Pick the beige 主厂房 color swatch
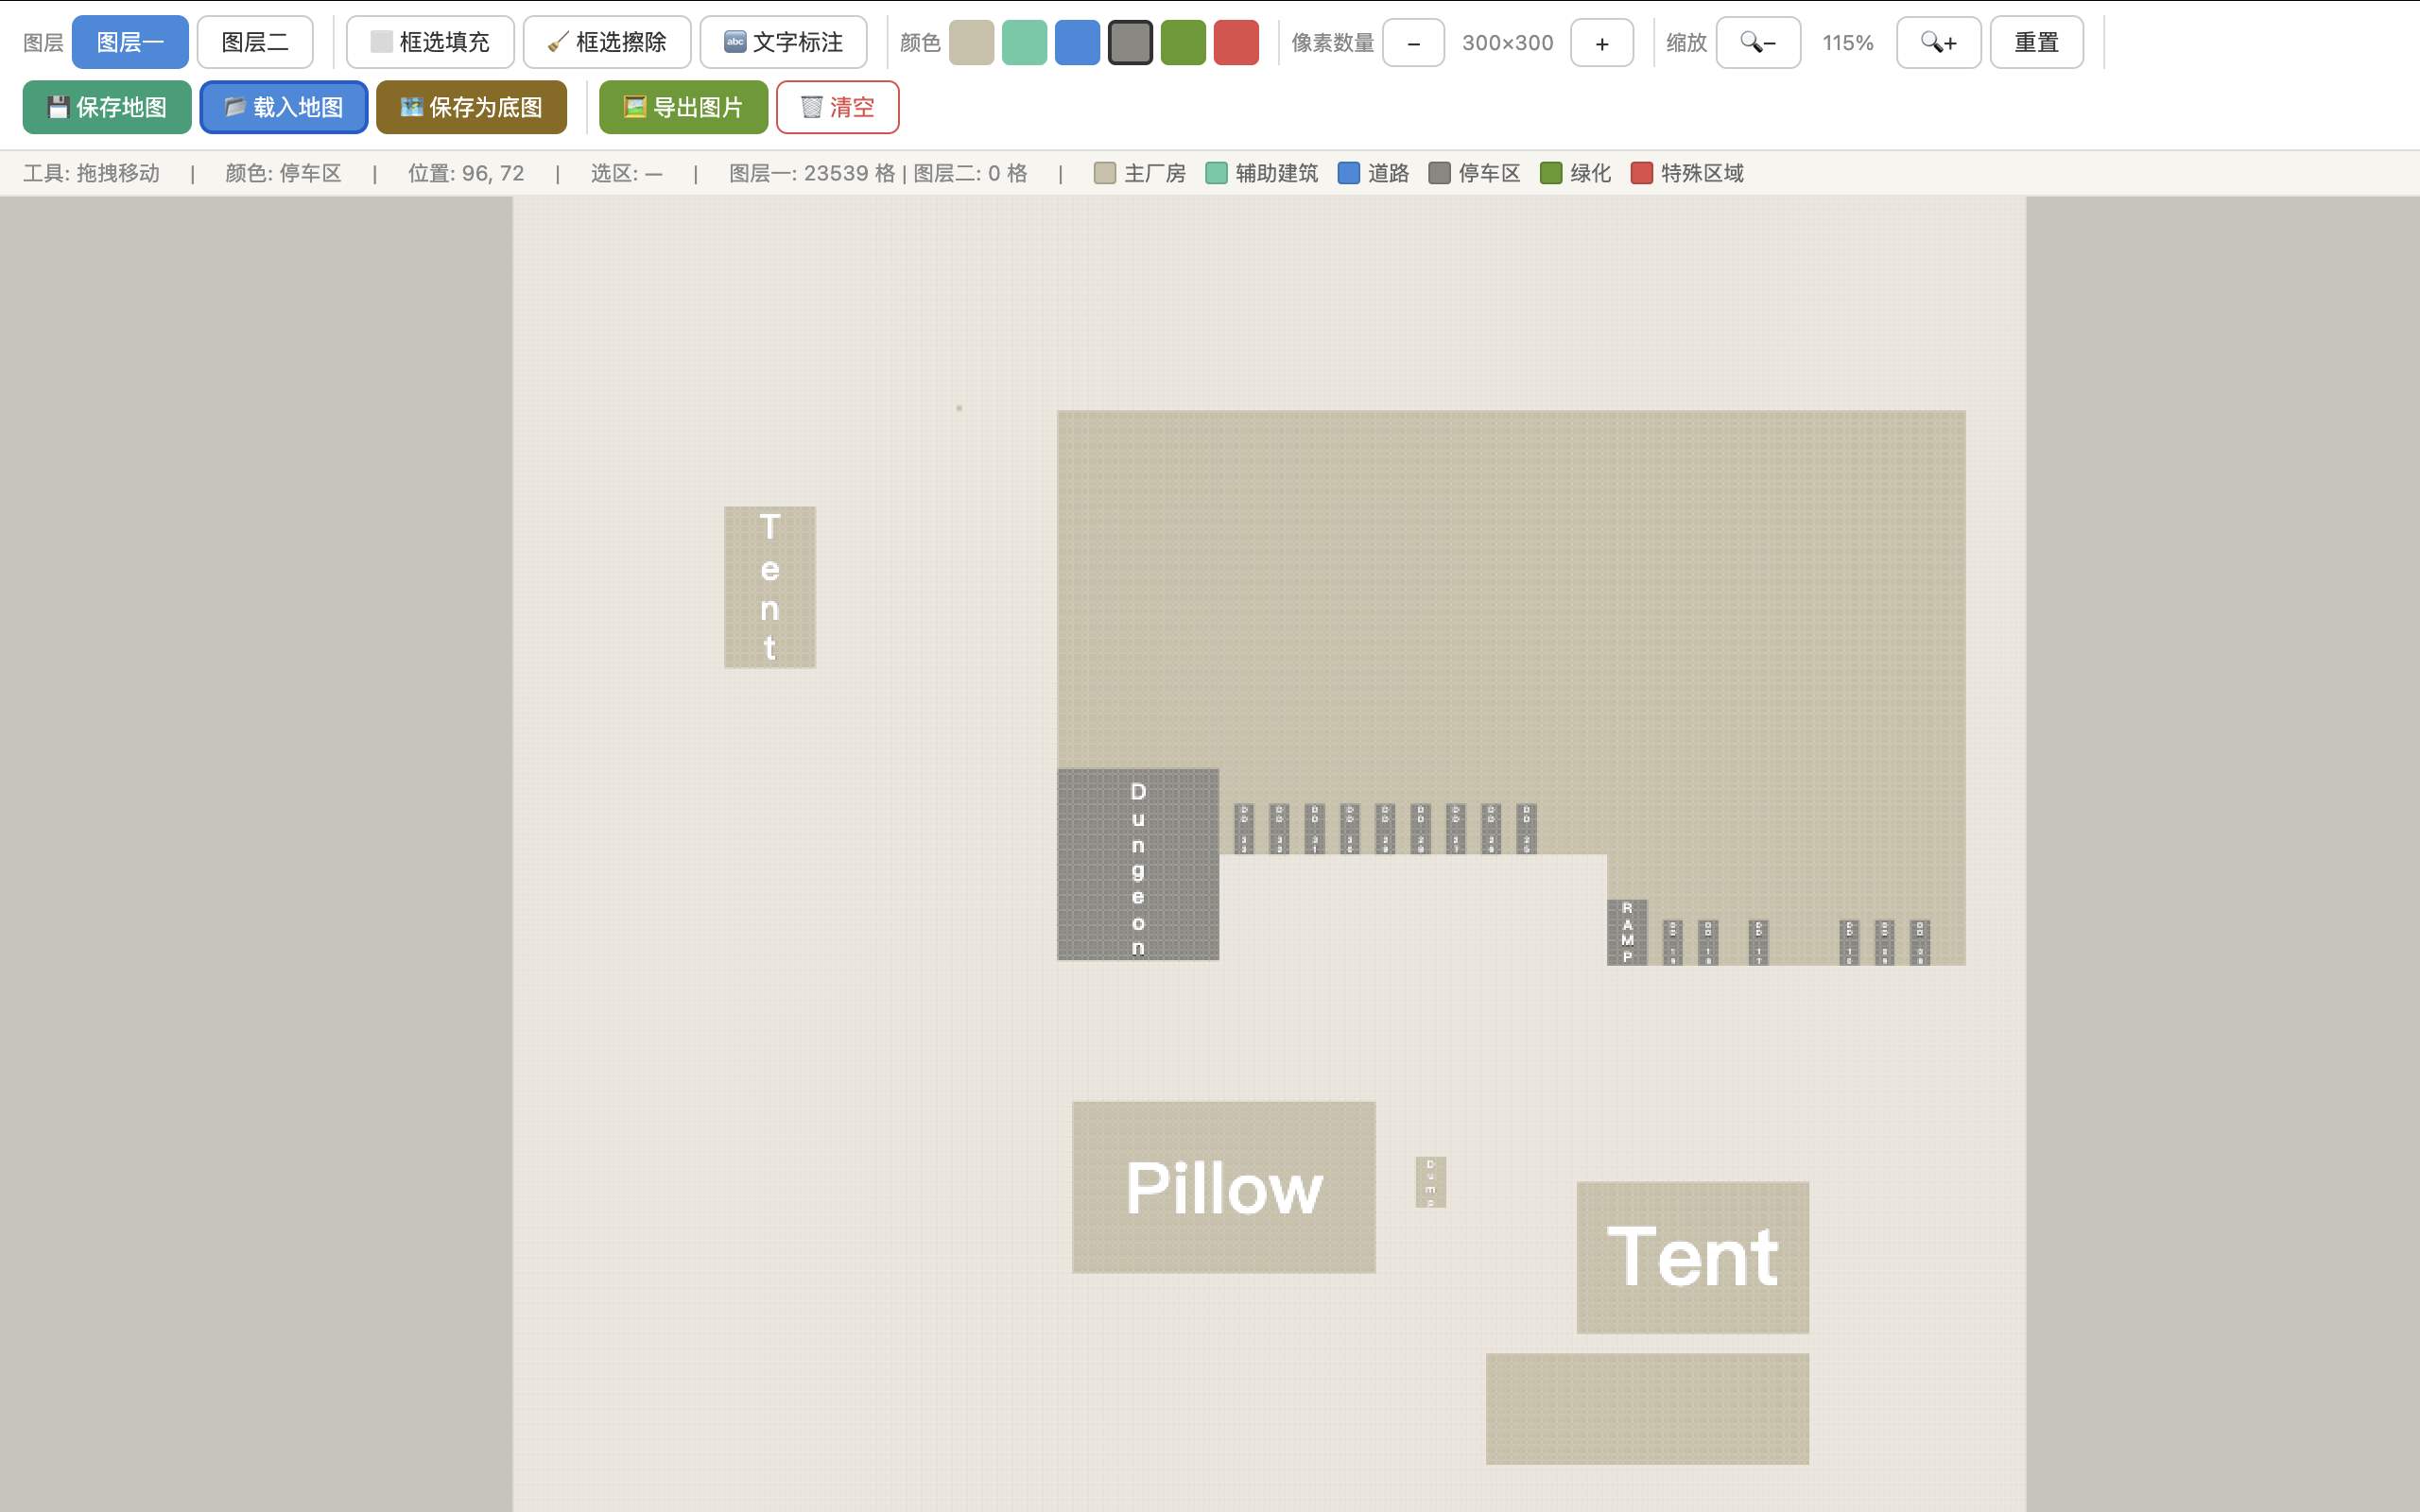Image resolution: width=2420 pixels, height=1512 pixels. tap(971, 43)
